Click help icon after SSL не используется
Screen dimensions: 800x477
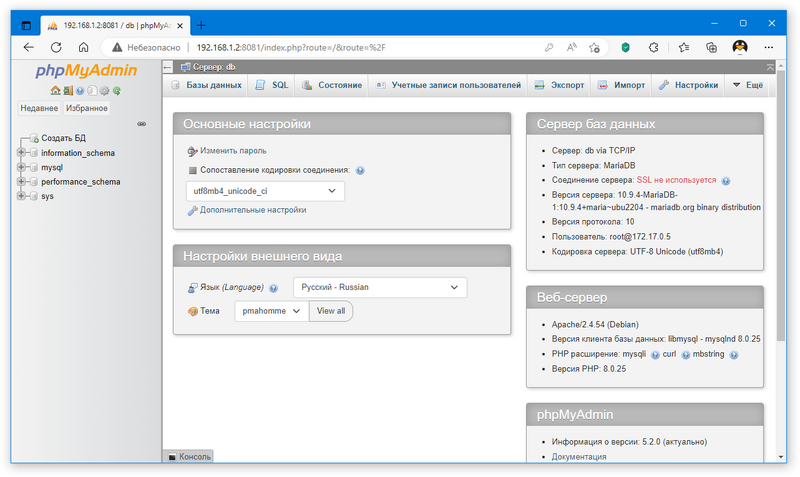726,181
